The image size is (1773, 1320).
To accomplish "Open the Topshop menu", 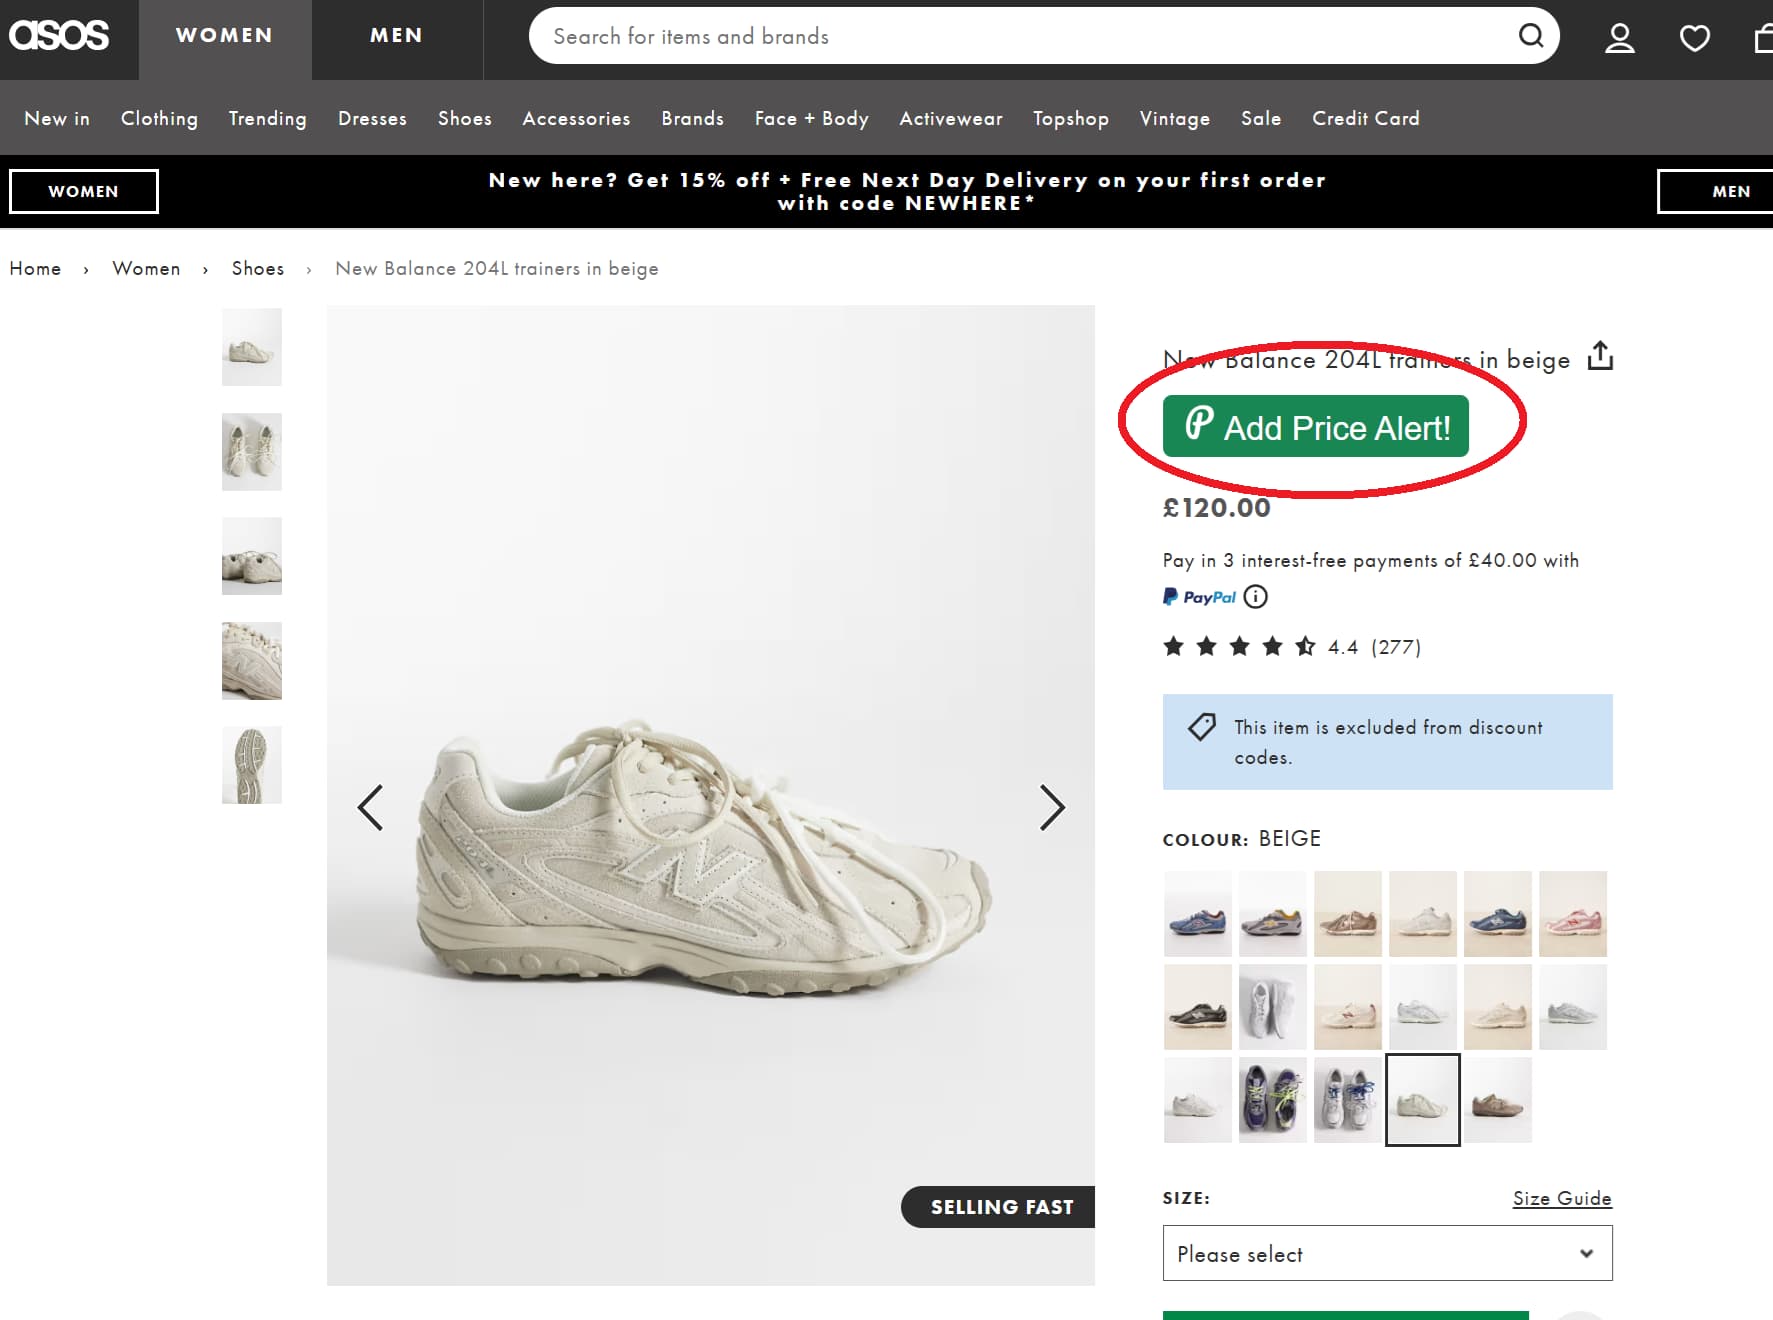I will click(x=1071, y=118).
